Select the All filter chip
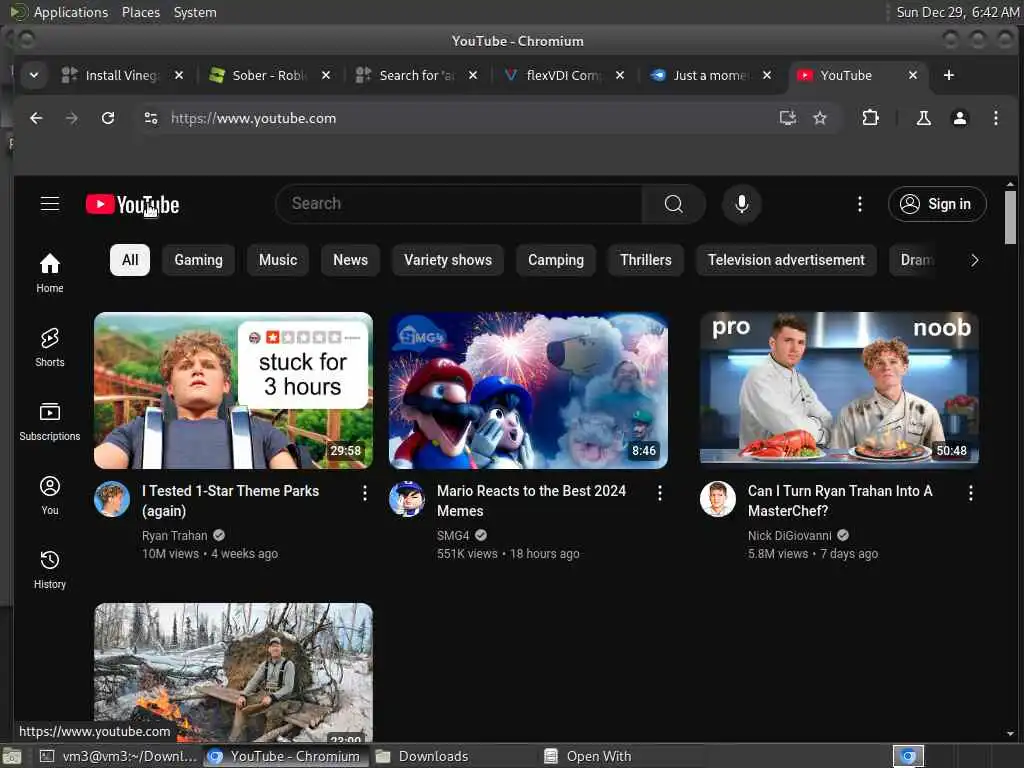The image size is (1024, 768). click(x=130, y=260)
